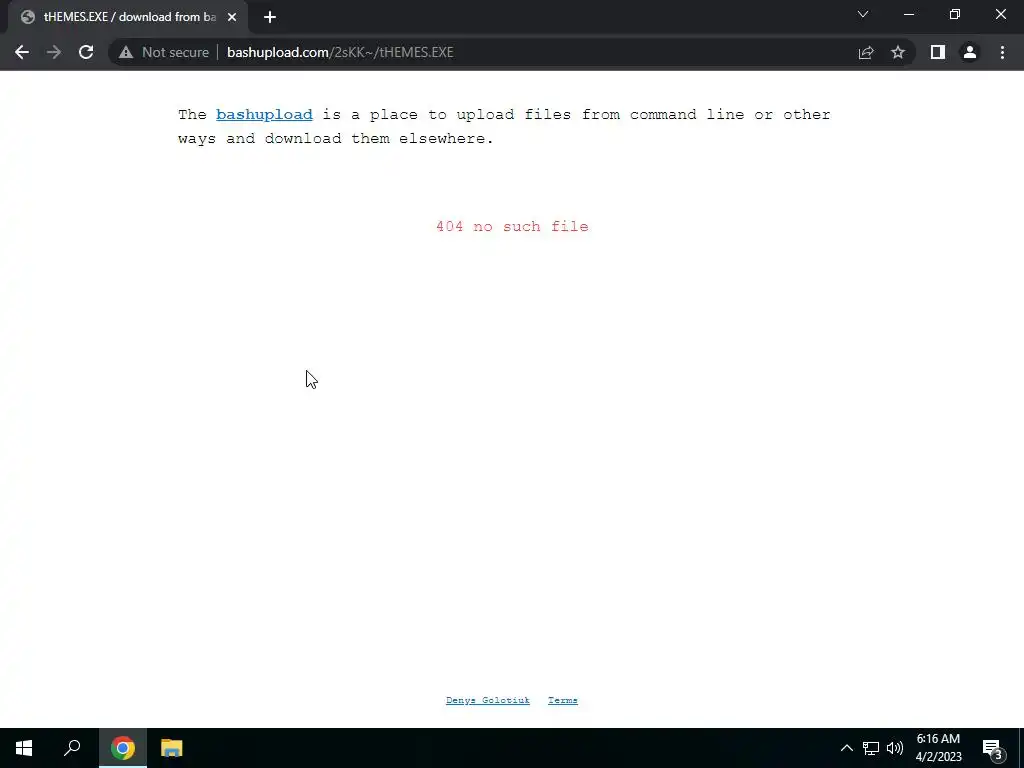Open the notification center
This screenshot has width=1024, height=768.
[992, 748]
